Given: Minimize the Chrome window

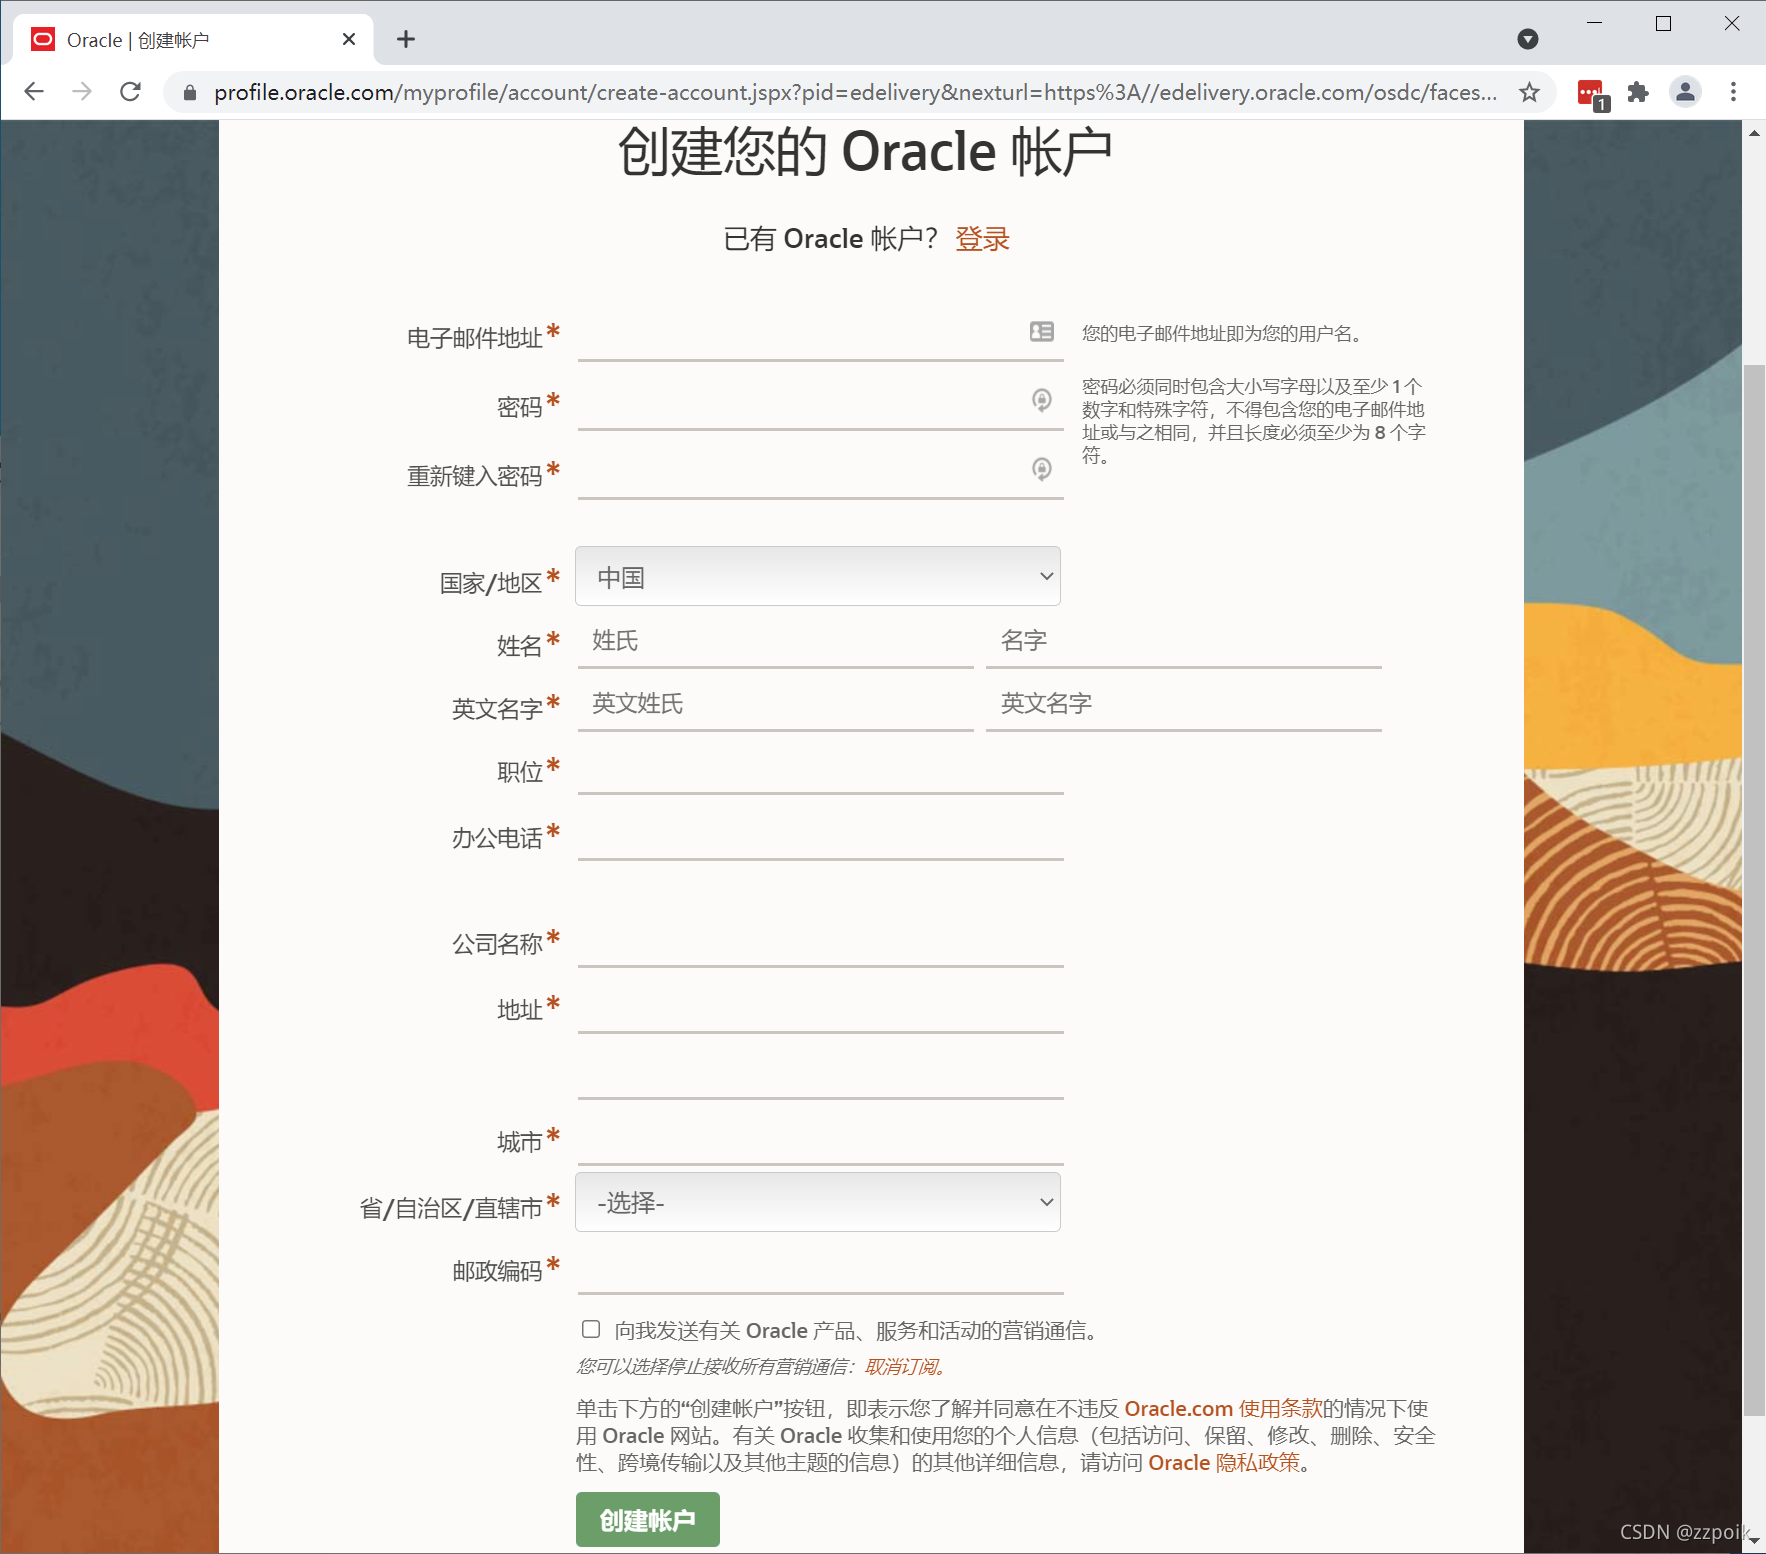Looking at the screenshot, I should pyautogui.click(x=1595, y=23).
